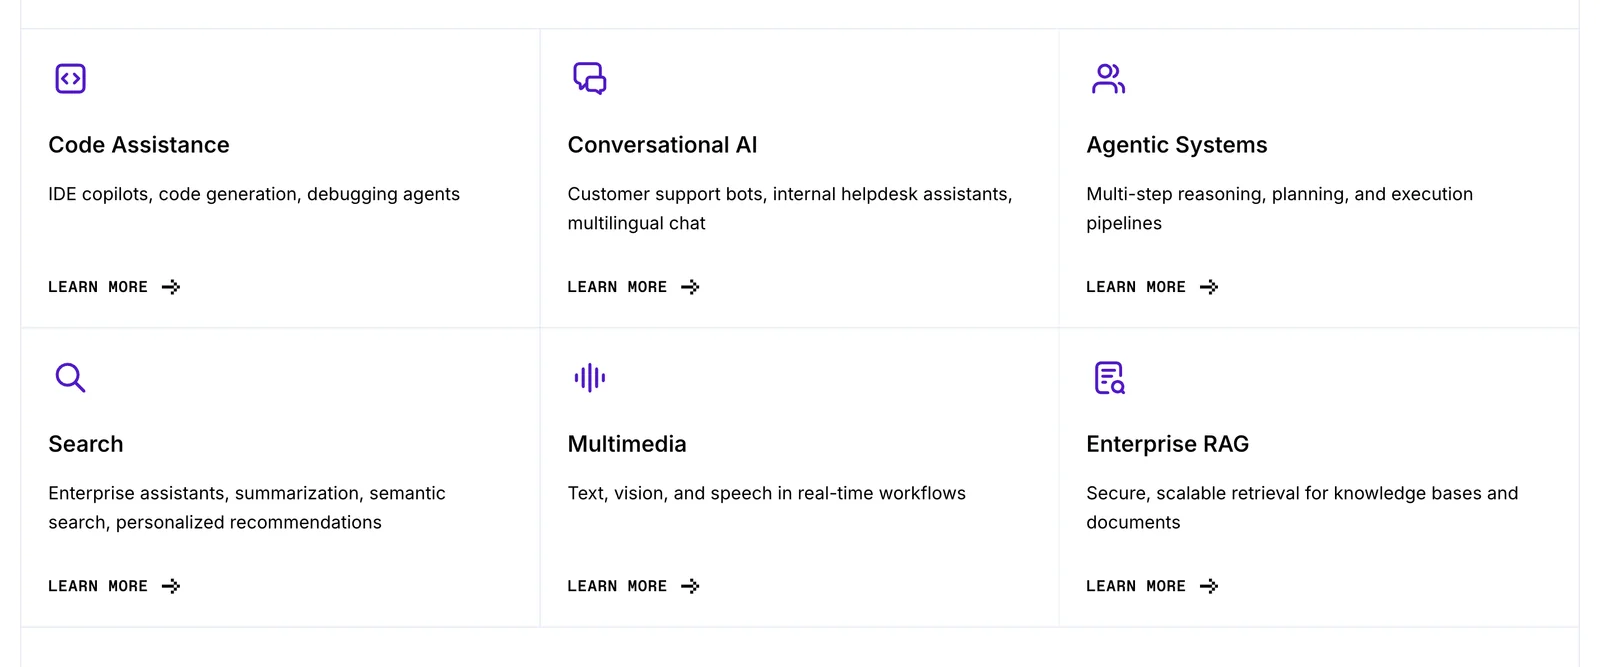Click the 'IDE copilots, code generation' description text

[254, 194]
